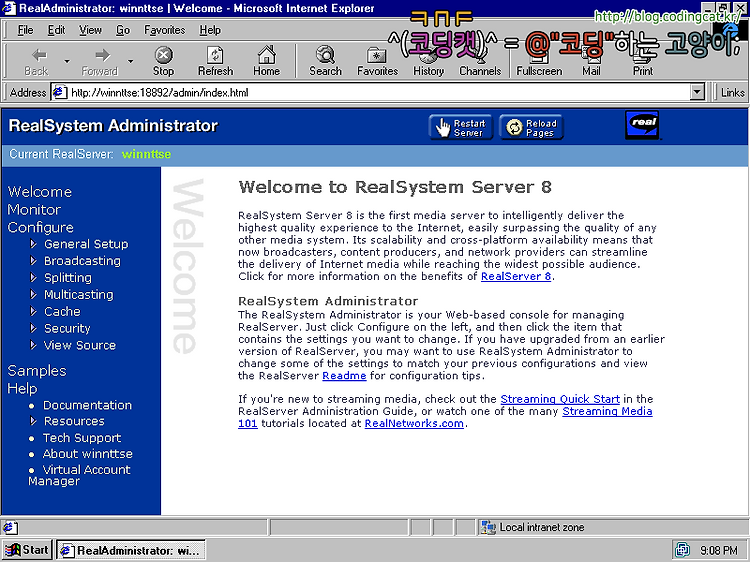This screenshot has width=750, height=562.
Task: Visit the RealNetworks.com link
Action: [414, 424]
